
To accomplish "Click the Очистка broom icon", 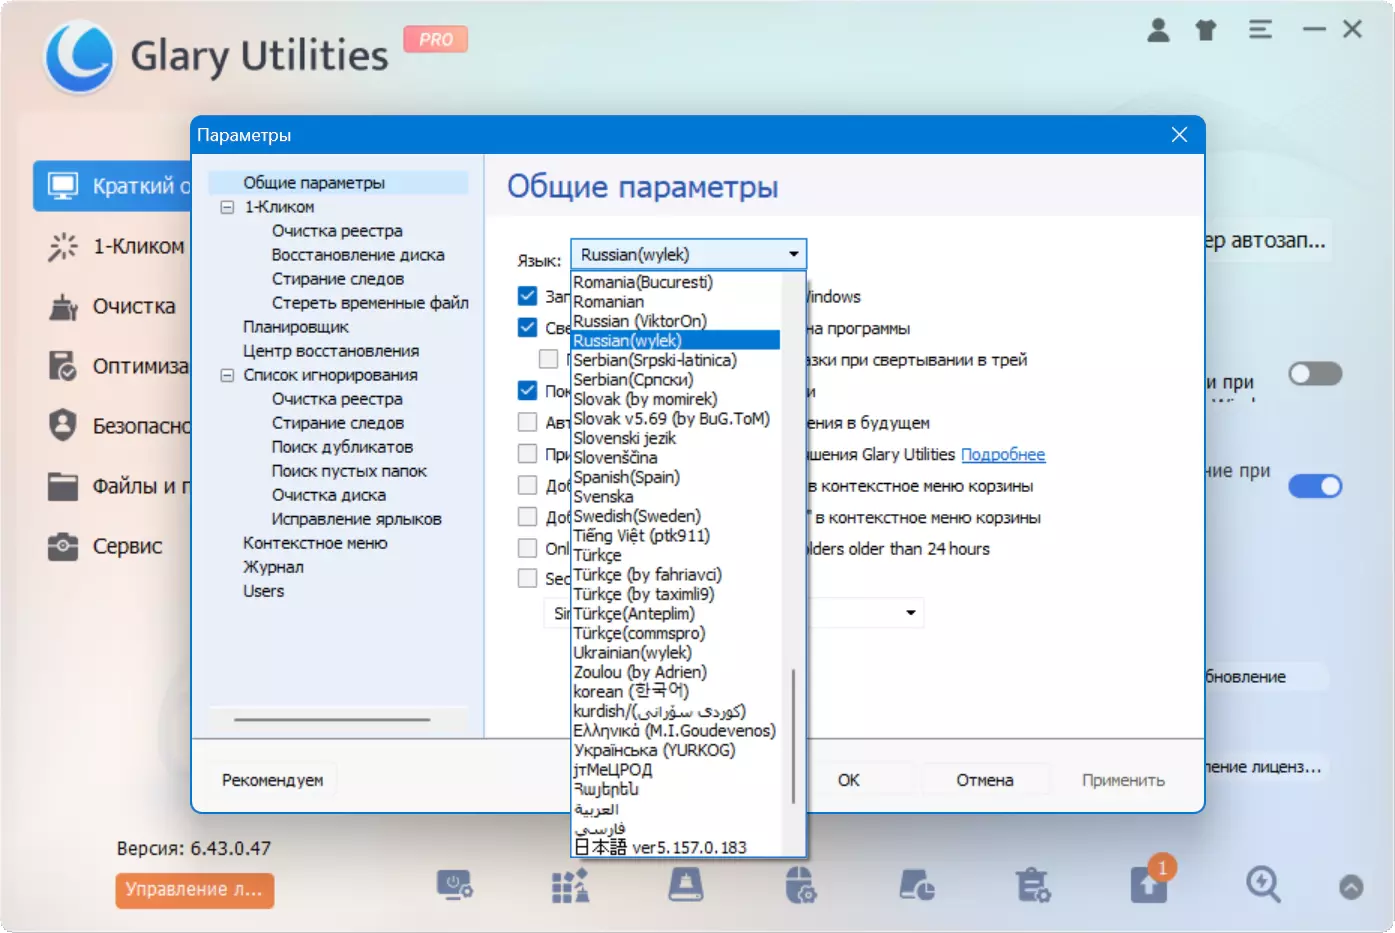I will [63, 306].
